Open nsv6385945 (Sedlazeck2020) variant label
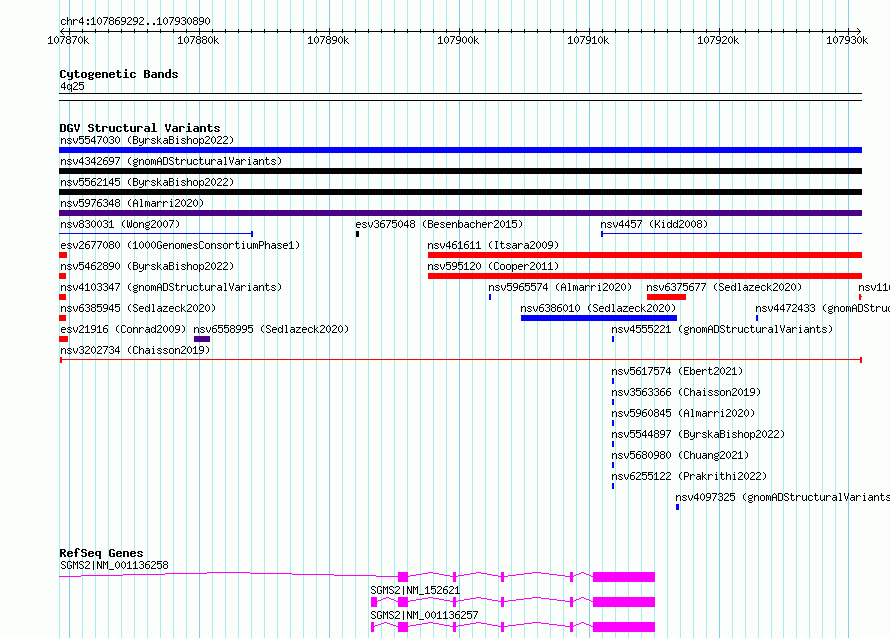This screenshot has height=638, width=890. click(138, 308)
